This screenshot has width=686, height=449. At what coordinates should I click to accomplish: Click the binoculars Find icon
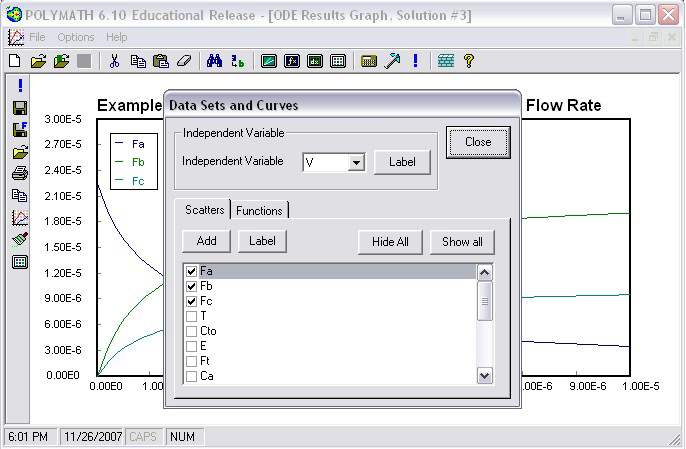click(214, 61)
